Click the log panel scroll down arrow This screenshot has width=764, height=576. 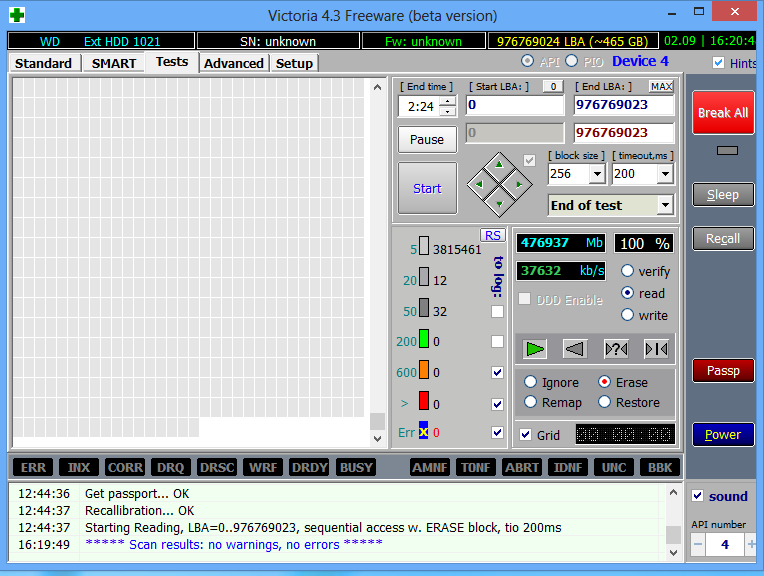[673, 552]
